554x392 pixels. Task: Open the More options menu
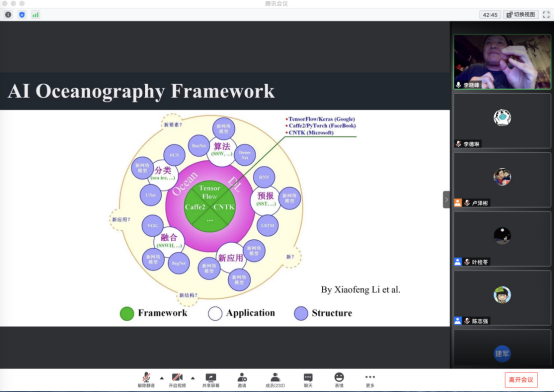370,380
